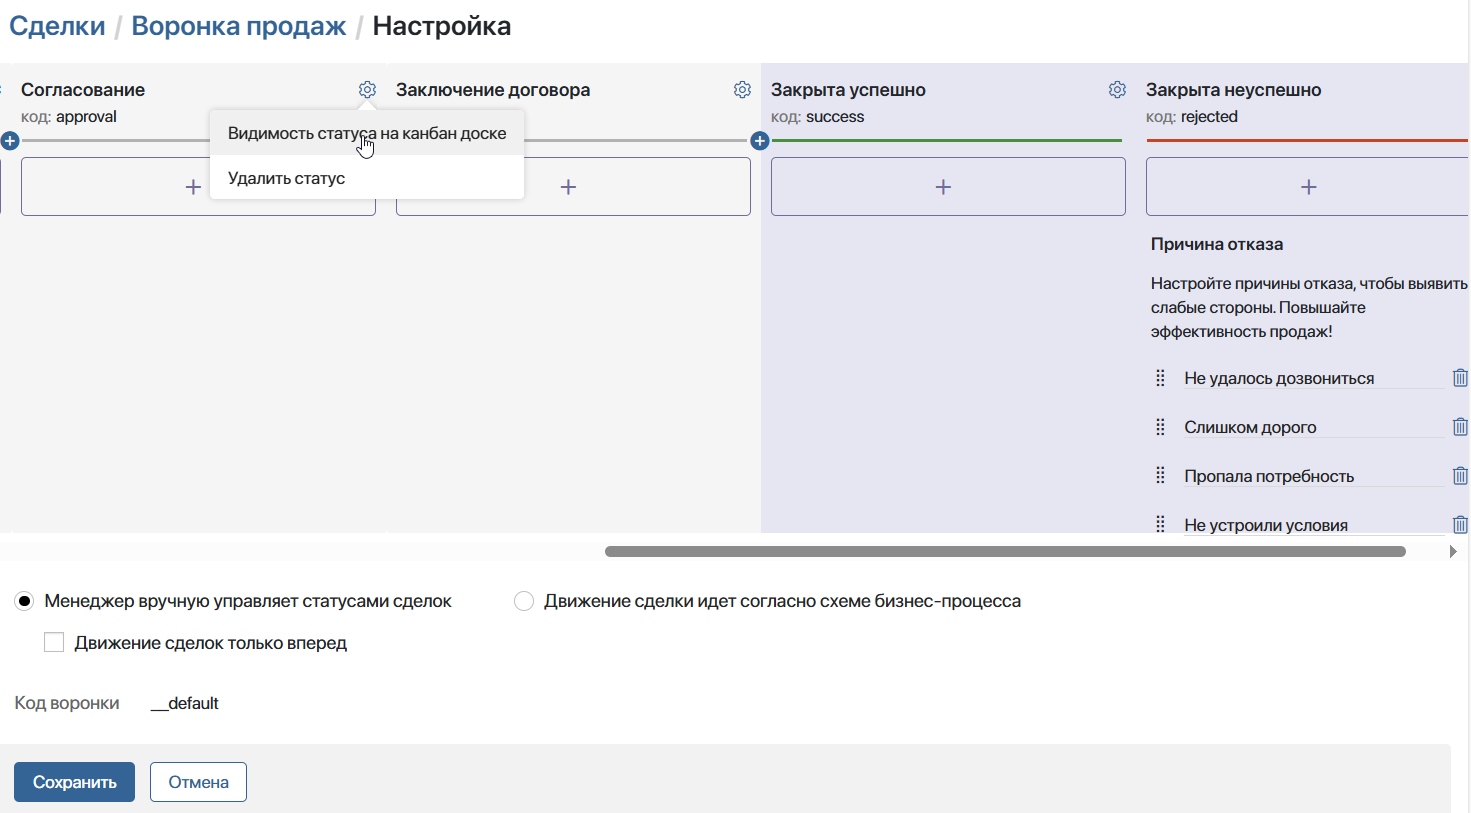Viewport: 1471px width, 813px height.
Task: Edit reason text Пропала потребность
Action: click(1313, 476)
